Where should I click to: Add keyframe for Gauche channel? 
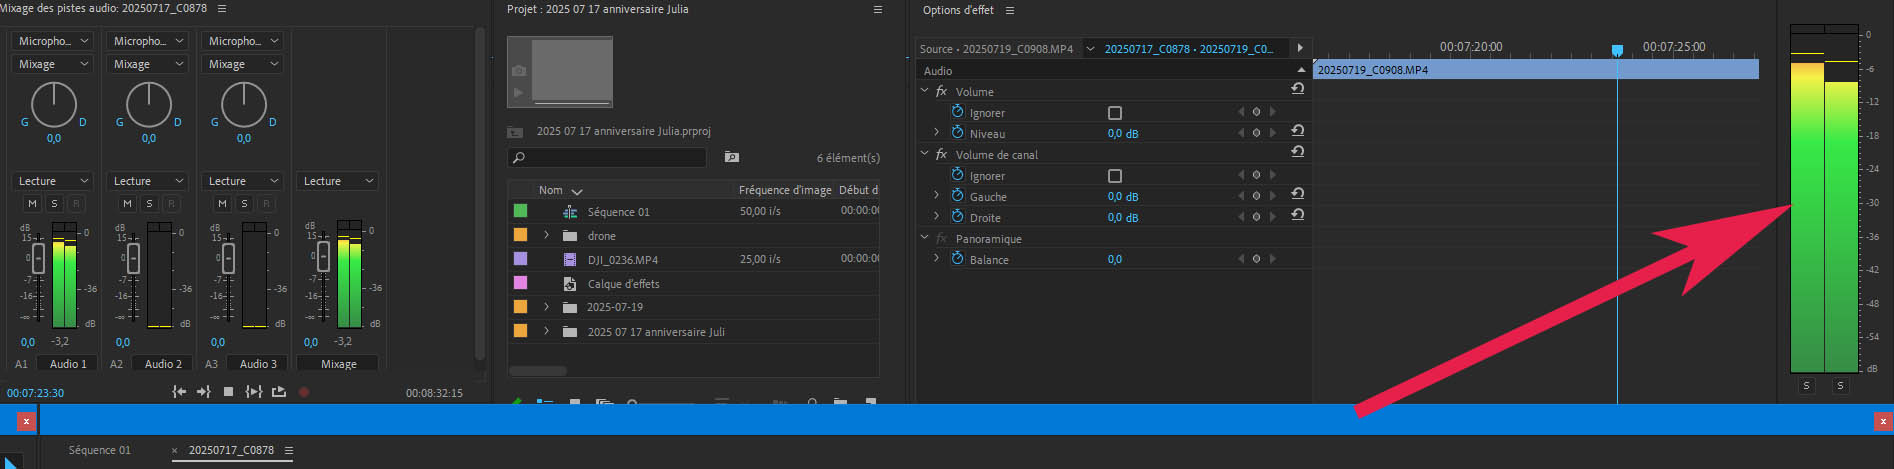click(x=1256, y=196)
